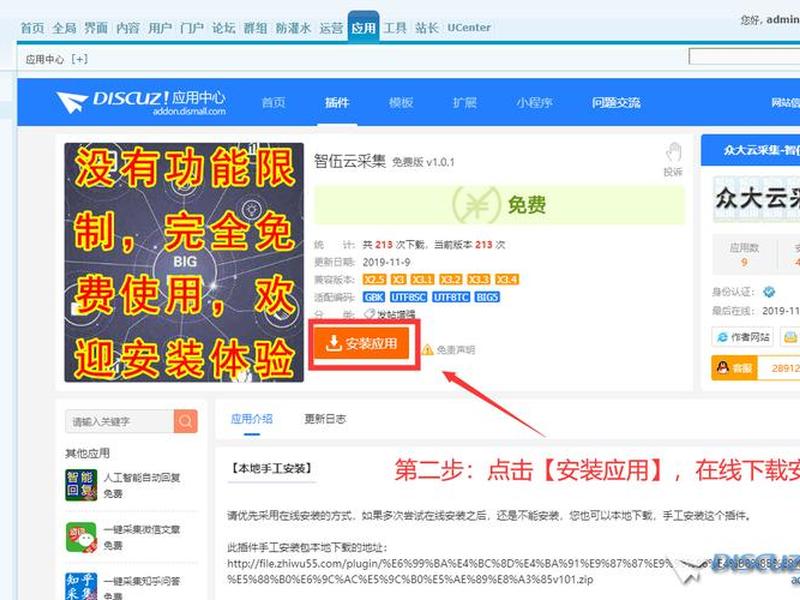
Task: Open the 界面 admin menu item
Action: [96, 28]
